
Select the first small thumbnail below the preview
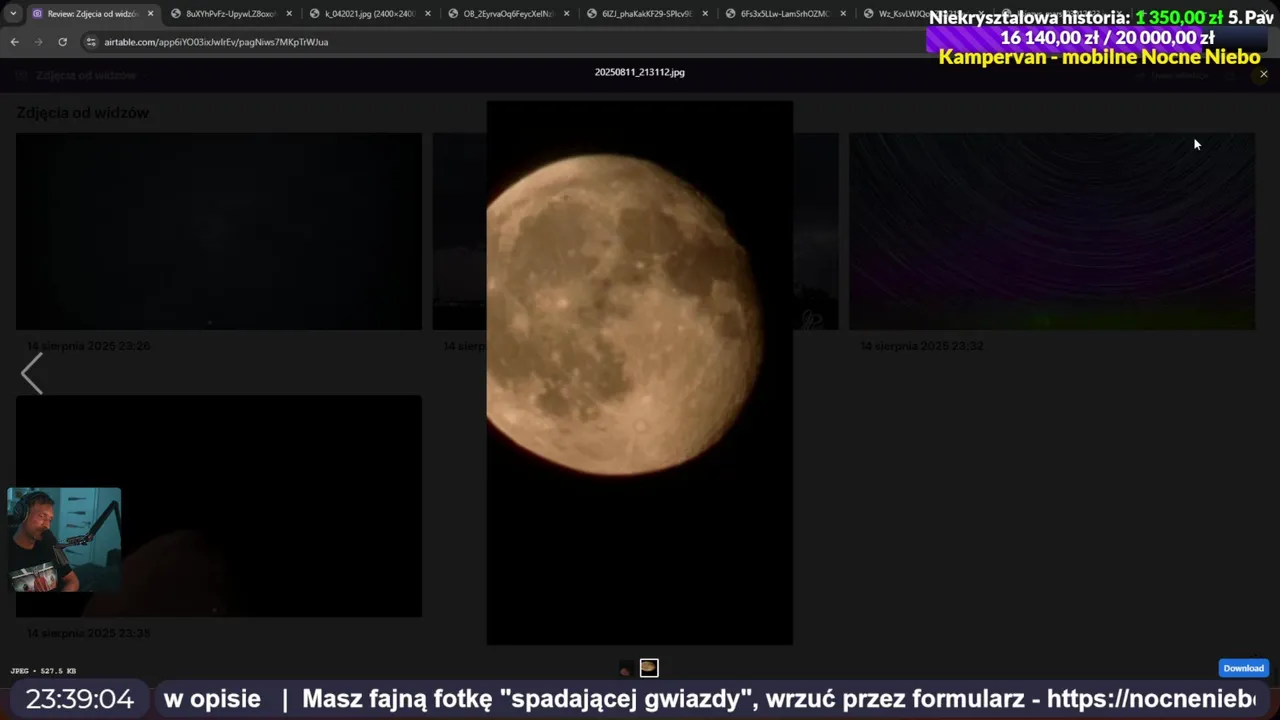click(626, 668)
